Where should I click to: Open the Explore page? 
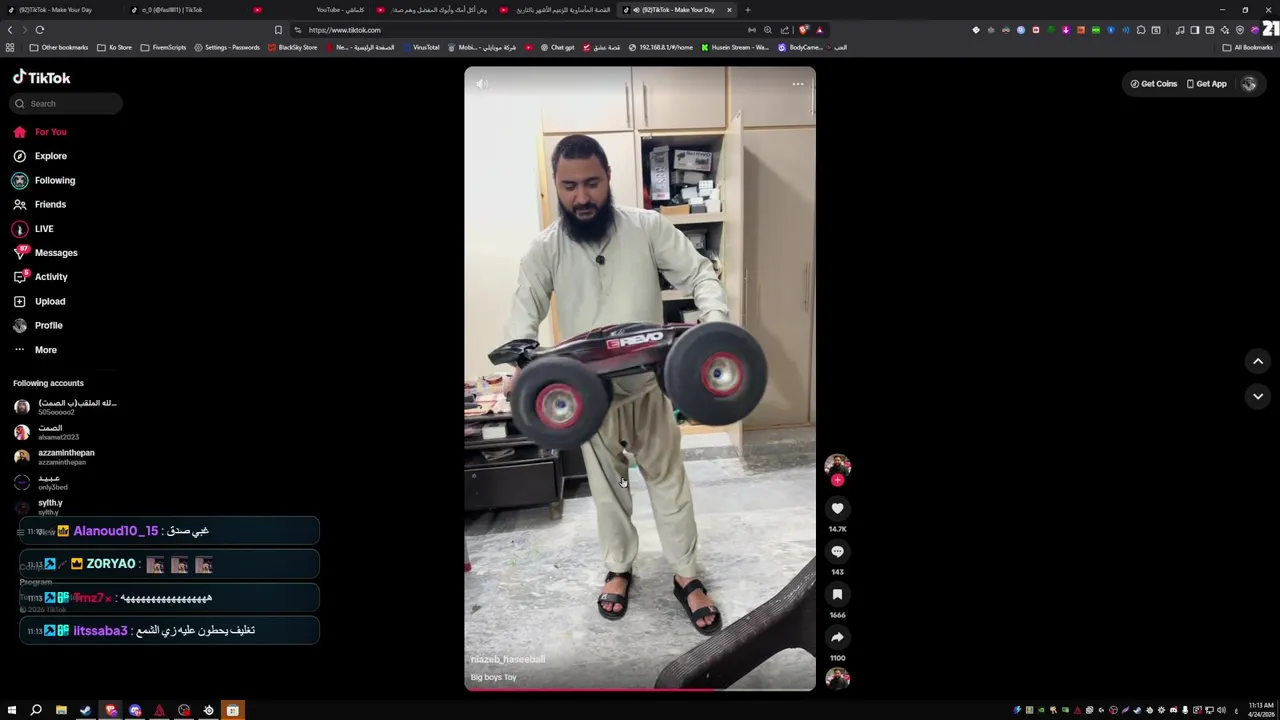40,156
